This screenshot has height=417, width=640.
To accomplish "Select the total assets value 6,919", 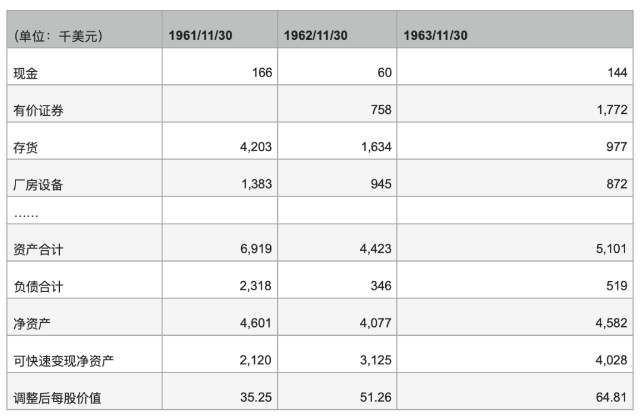I will tap(250, 249).
